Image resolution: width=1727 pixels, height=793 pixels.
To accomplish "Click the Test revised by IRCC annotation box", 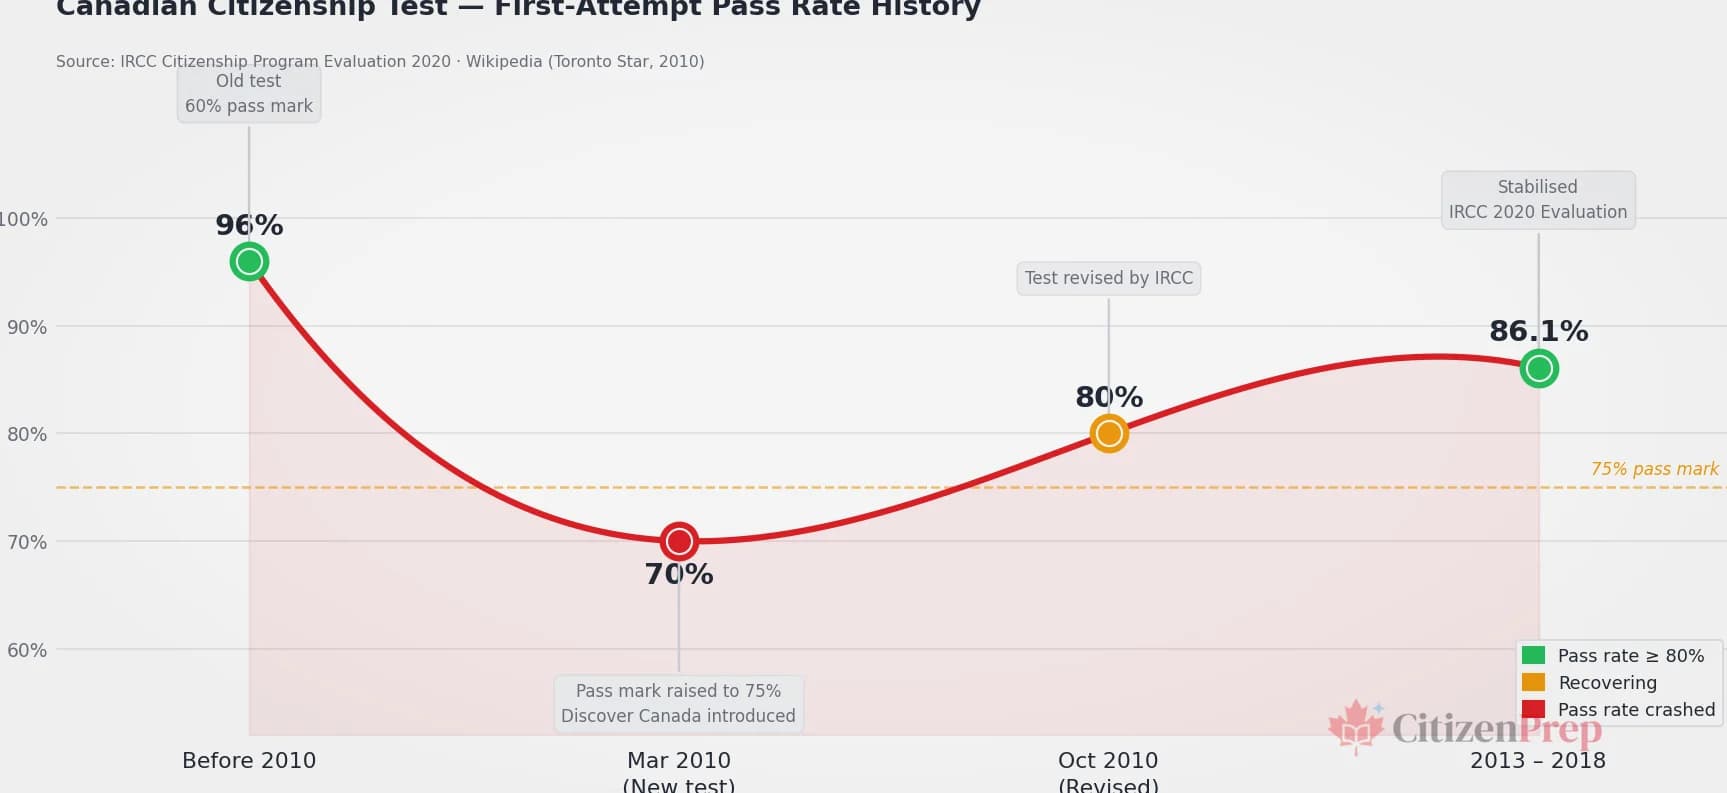I will coord(1108,278).
